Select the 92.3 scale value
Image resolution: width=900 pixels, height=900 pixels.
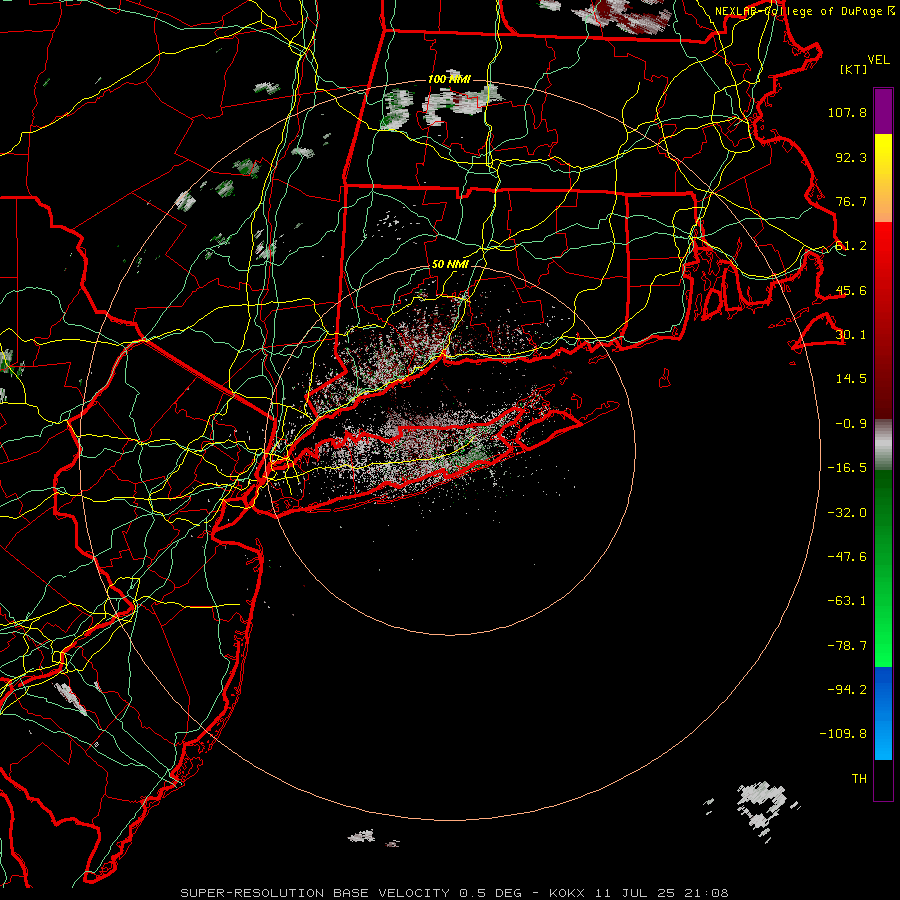(x=851, y=157)
